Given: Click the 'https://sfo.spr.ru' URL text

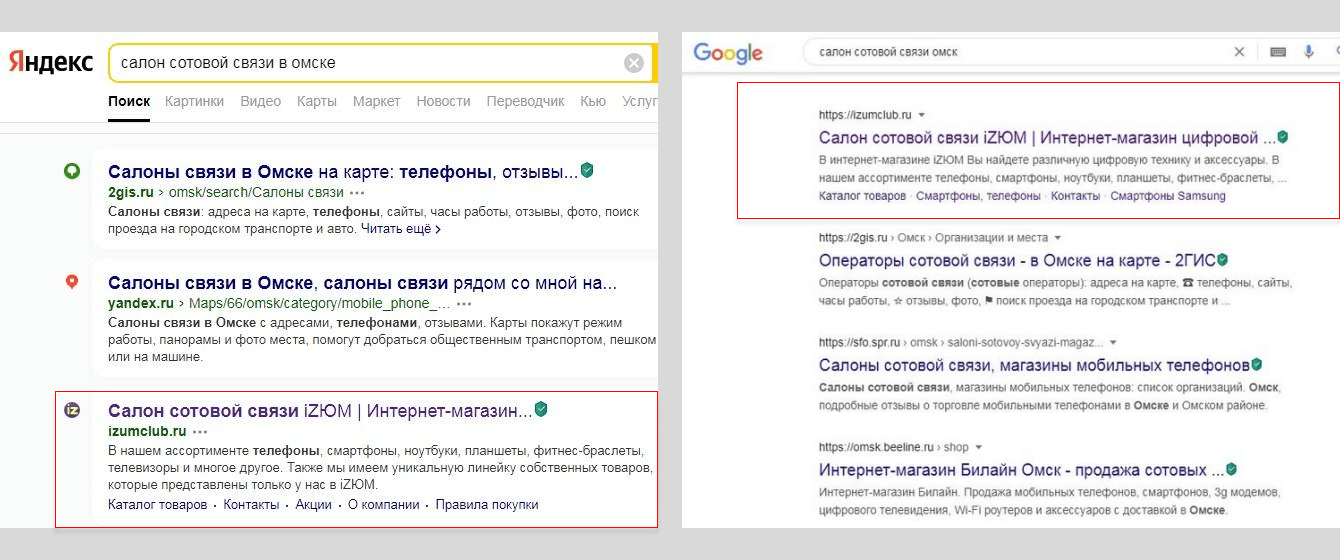Looking at the screenshot, I should 861,342.
